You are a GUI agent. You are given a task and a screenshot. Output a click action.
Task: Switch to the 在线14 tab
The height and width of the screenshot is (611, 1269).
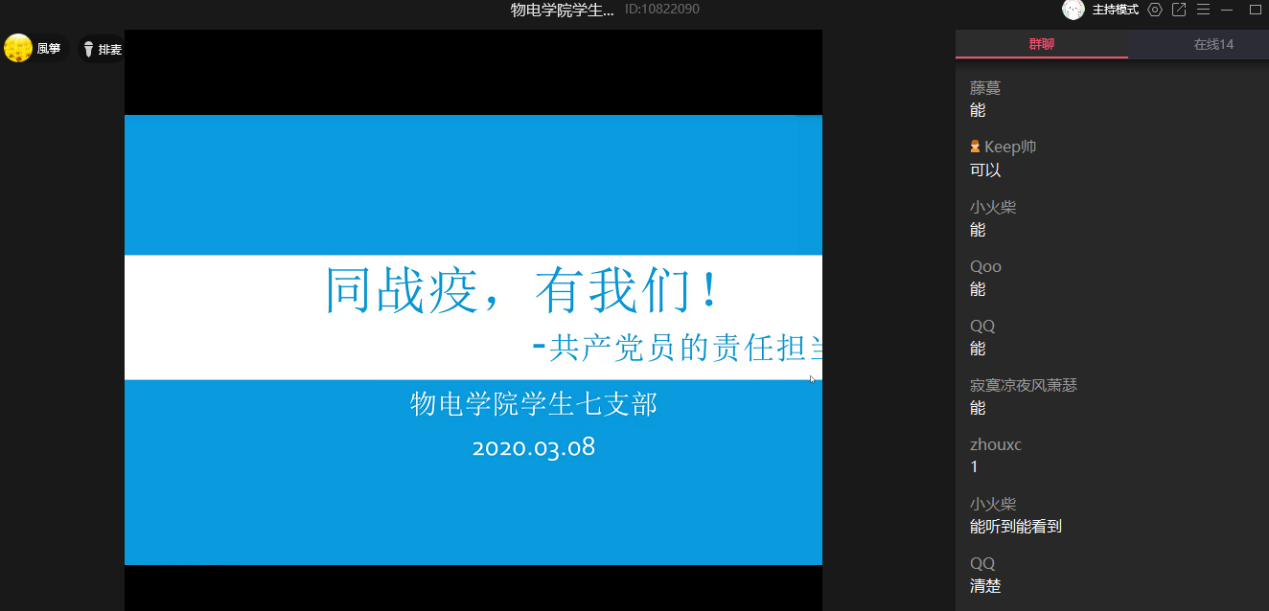[x=1213, y=44]
